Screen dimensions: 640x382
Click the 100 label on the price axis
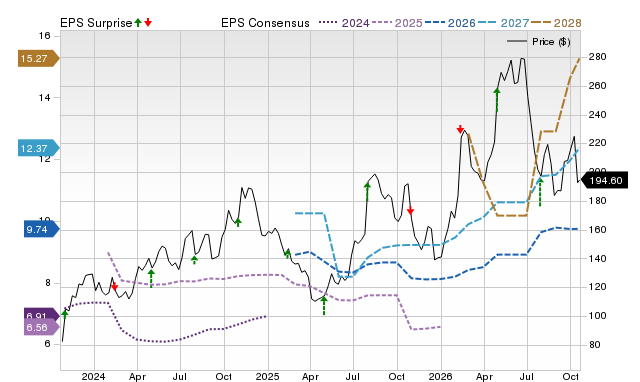(x=597, y=316)
